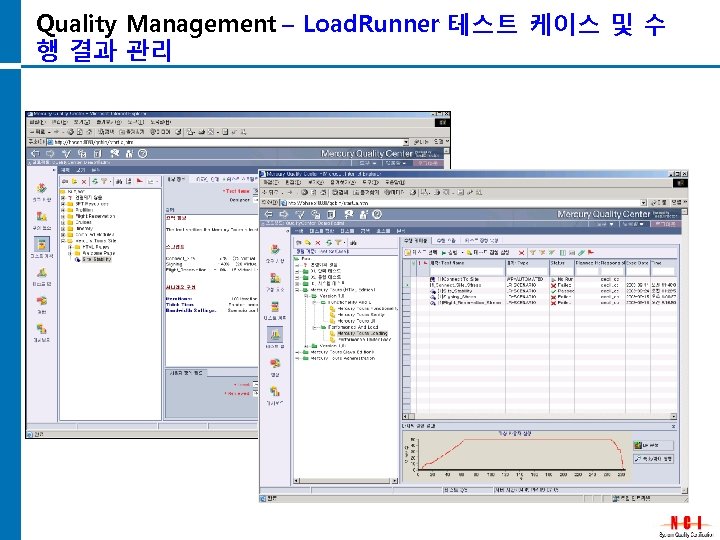Click the red X delete icon above front test set tree
This screenshot has height=540, width=720.
click(x=318, y=242)
